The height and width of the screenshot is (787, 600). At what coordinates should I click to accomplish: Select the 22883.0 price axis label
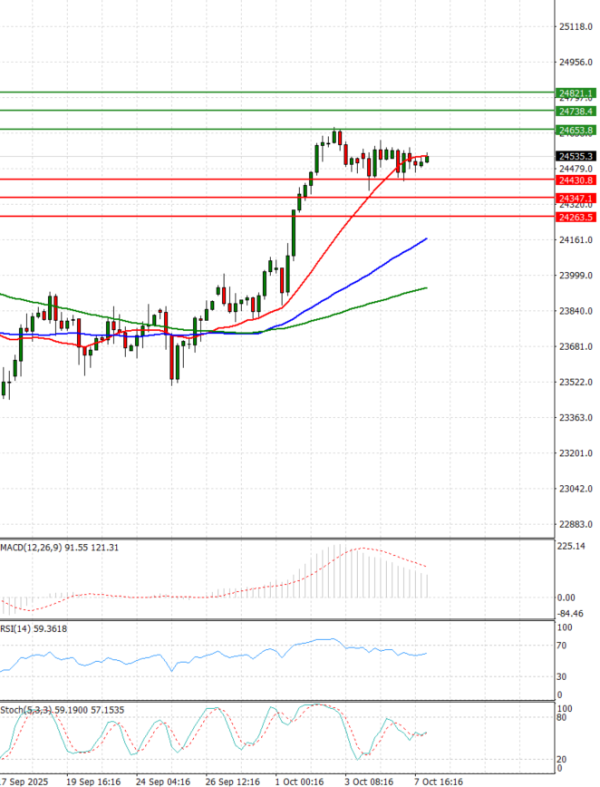coord(578,524)
